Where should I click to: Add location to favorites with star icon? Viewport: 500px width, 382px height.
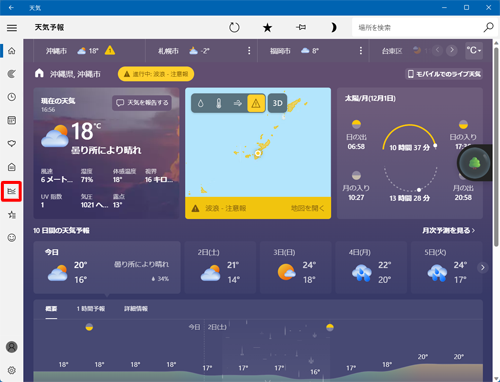[x=267, y=28]
